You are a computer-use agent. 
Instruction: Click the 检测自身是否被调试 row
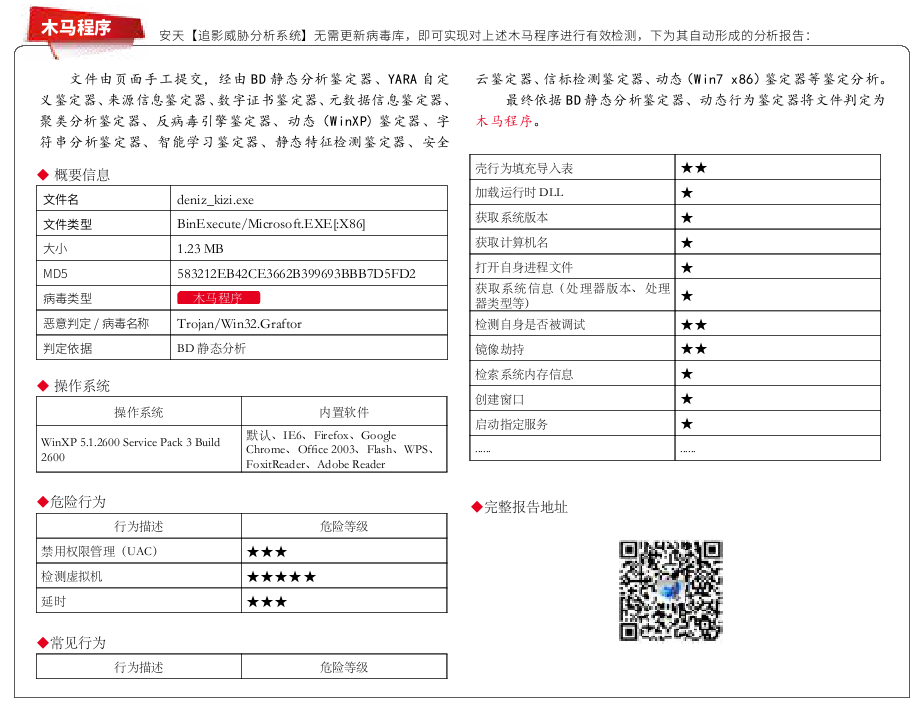pyautogui.click(x=675, y=324)
